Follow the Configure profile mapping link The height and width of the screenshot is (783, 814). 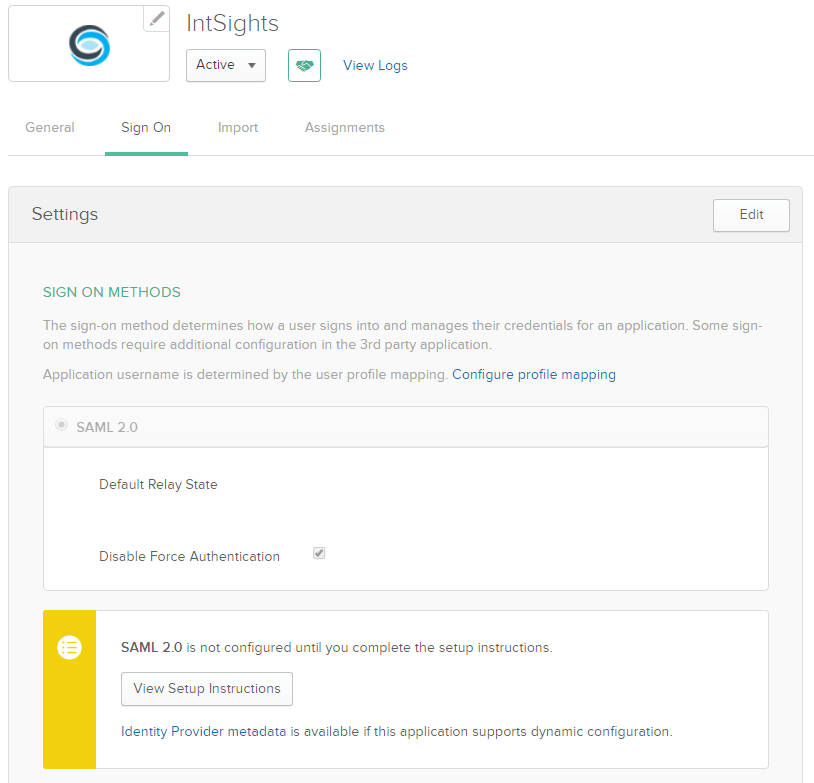pyautogui.click(x=534, y=375)
